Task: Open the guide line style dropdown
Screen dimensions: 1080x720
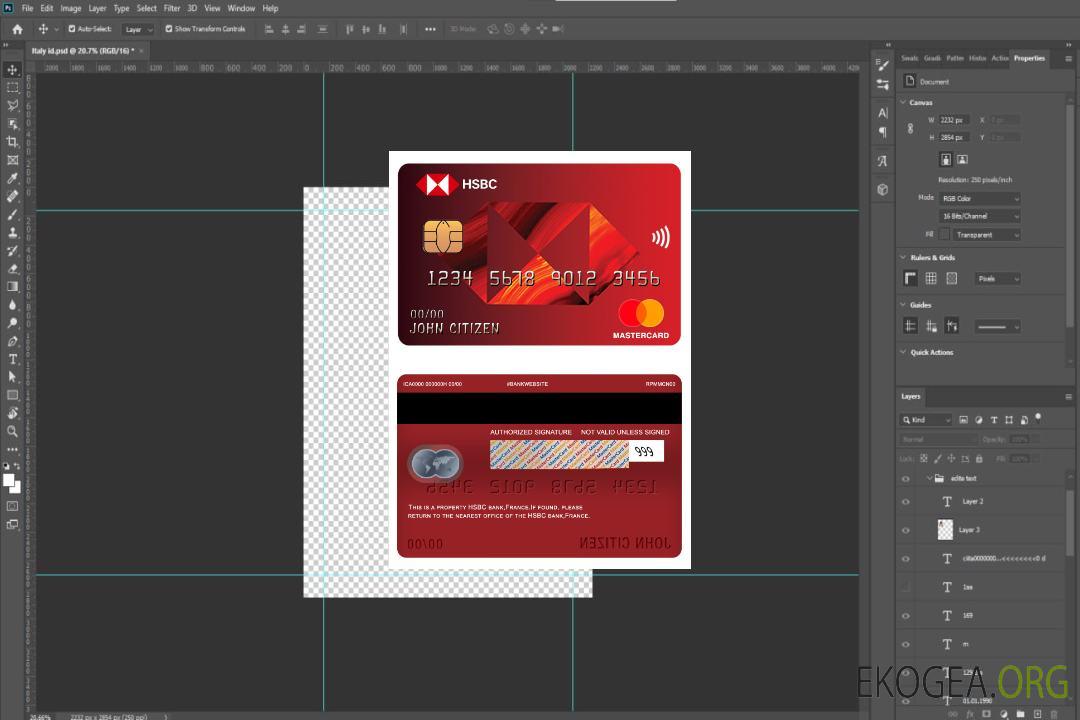Action: pos(997,327)
